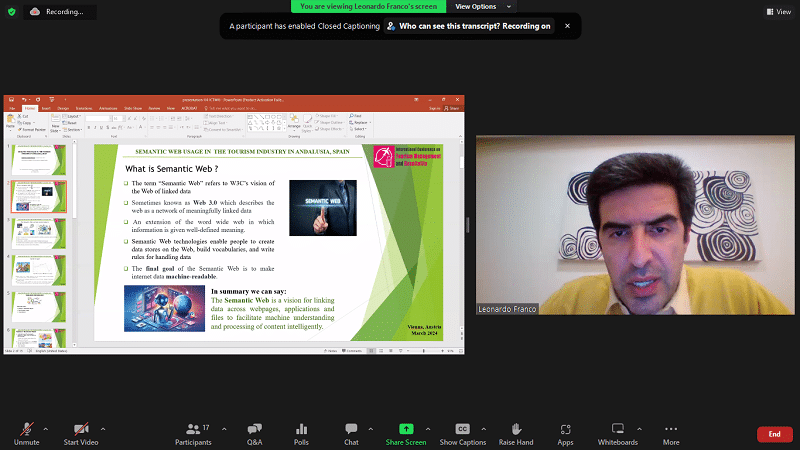
Task: Click the encryption shield icon
Action: [11, 12]
